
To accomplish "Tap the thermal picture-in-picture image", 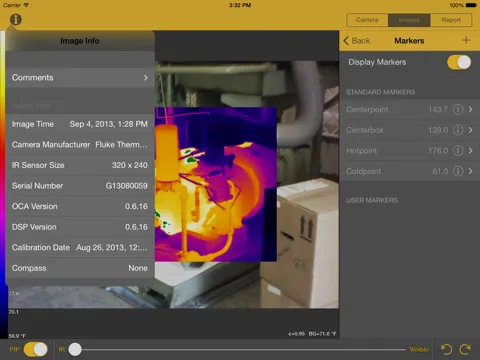I will coord(216,184).
